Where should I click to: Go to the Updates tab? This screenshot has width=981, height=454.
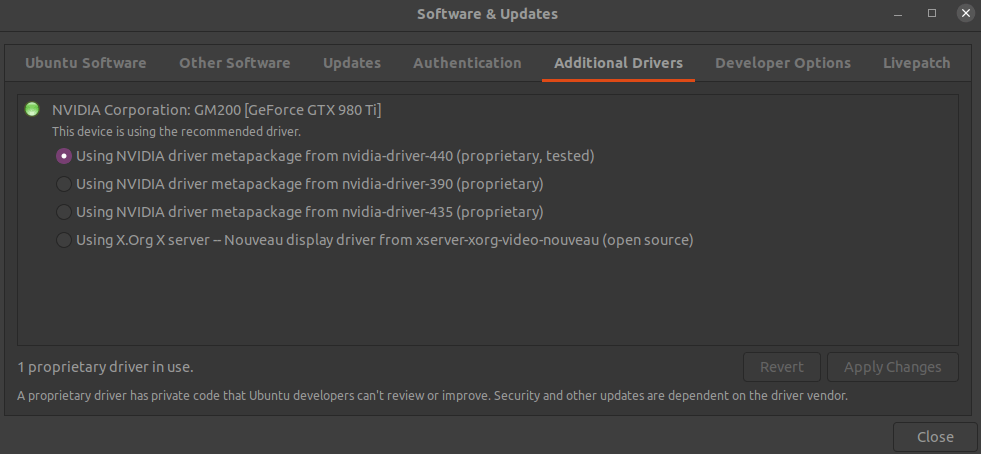(352, 63)
